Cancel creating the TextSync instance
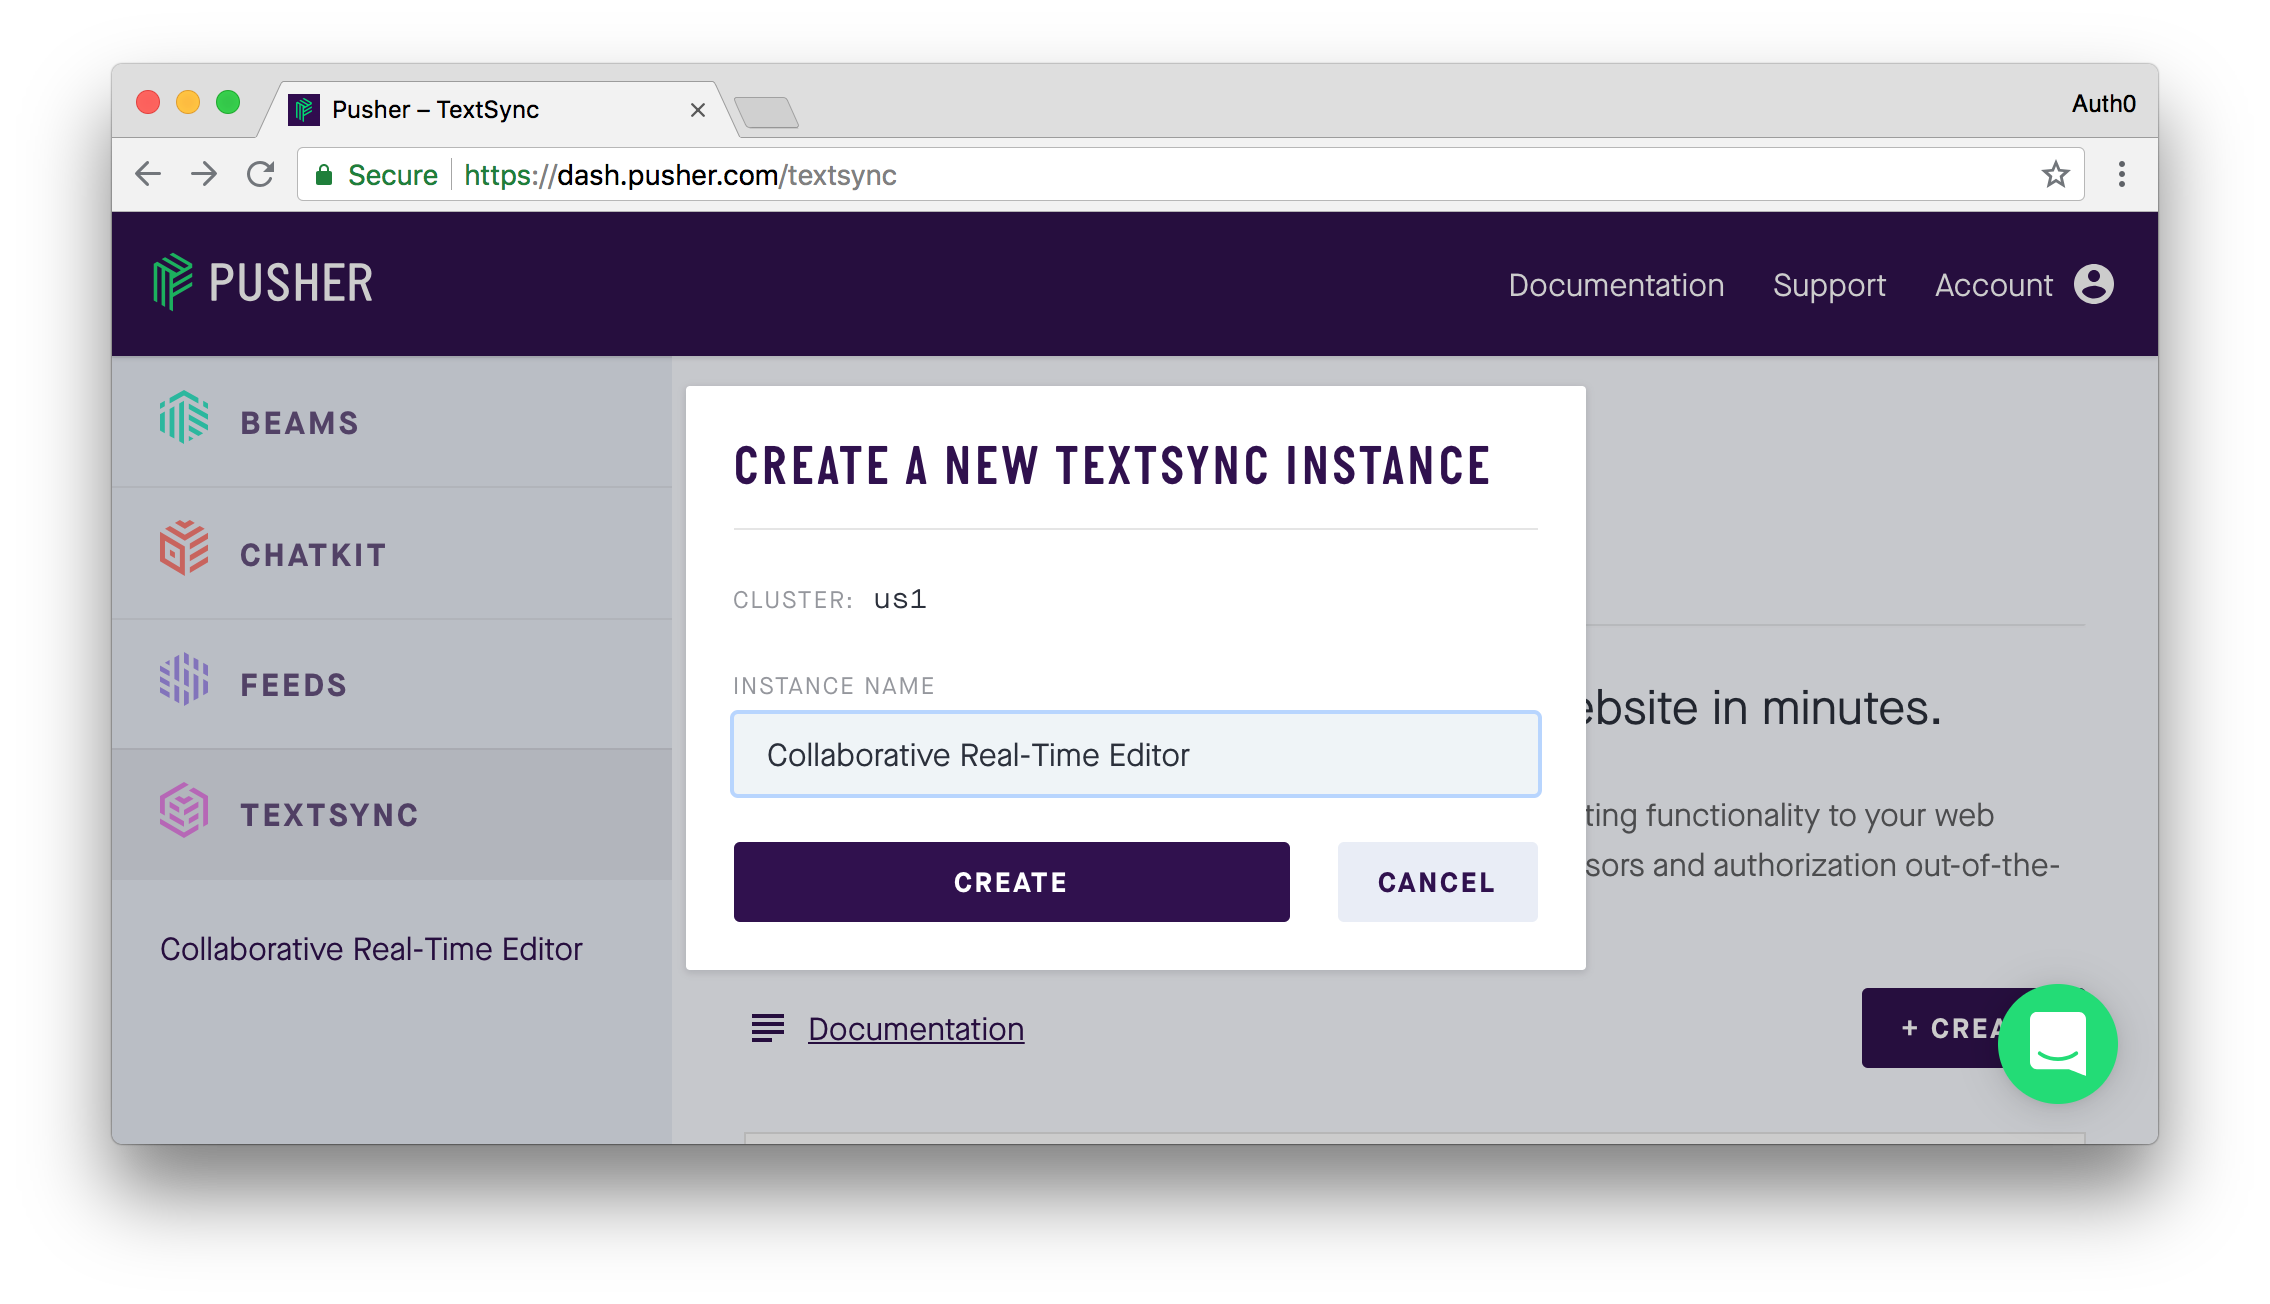This screenshot has height=1304, width=2270. 1437,881
